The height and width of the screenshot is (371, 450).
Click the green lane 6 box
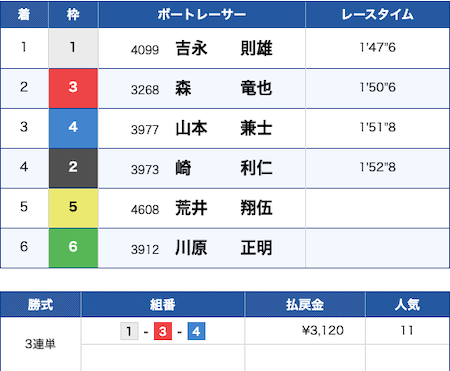[73, 248]
